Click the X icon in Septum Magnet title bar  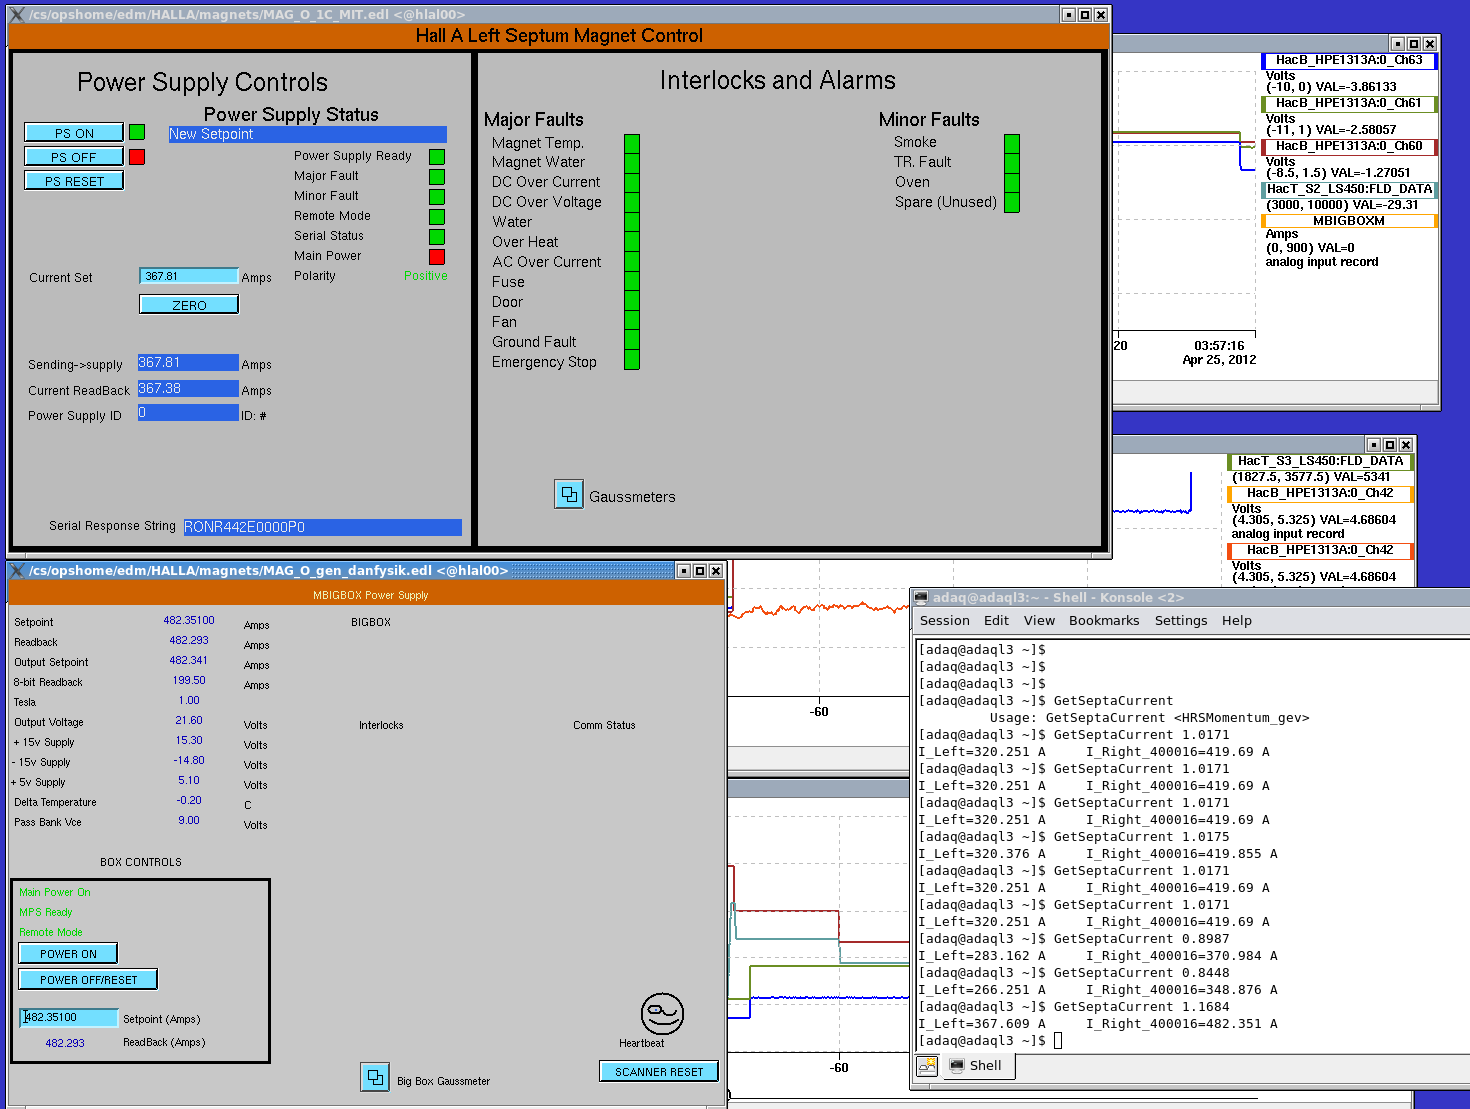[17, 14]
